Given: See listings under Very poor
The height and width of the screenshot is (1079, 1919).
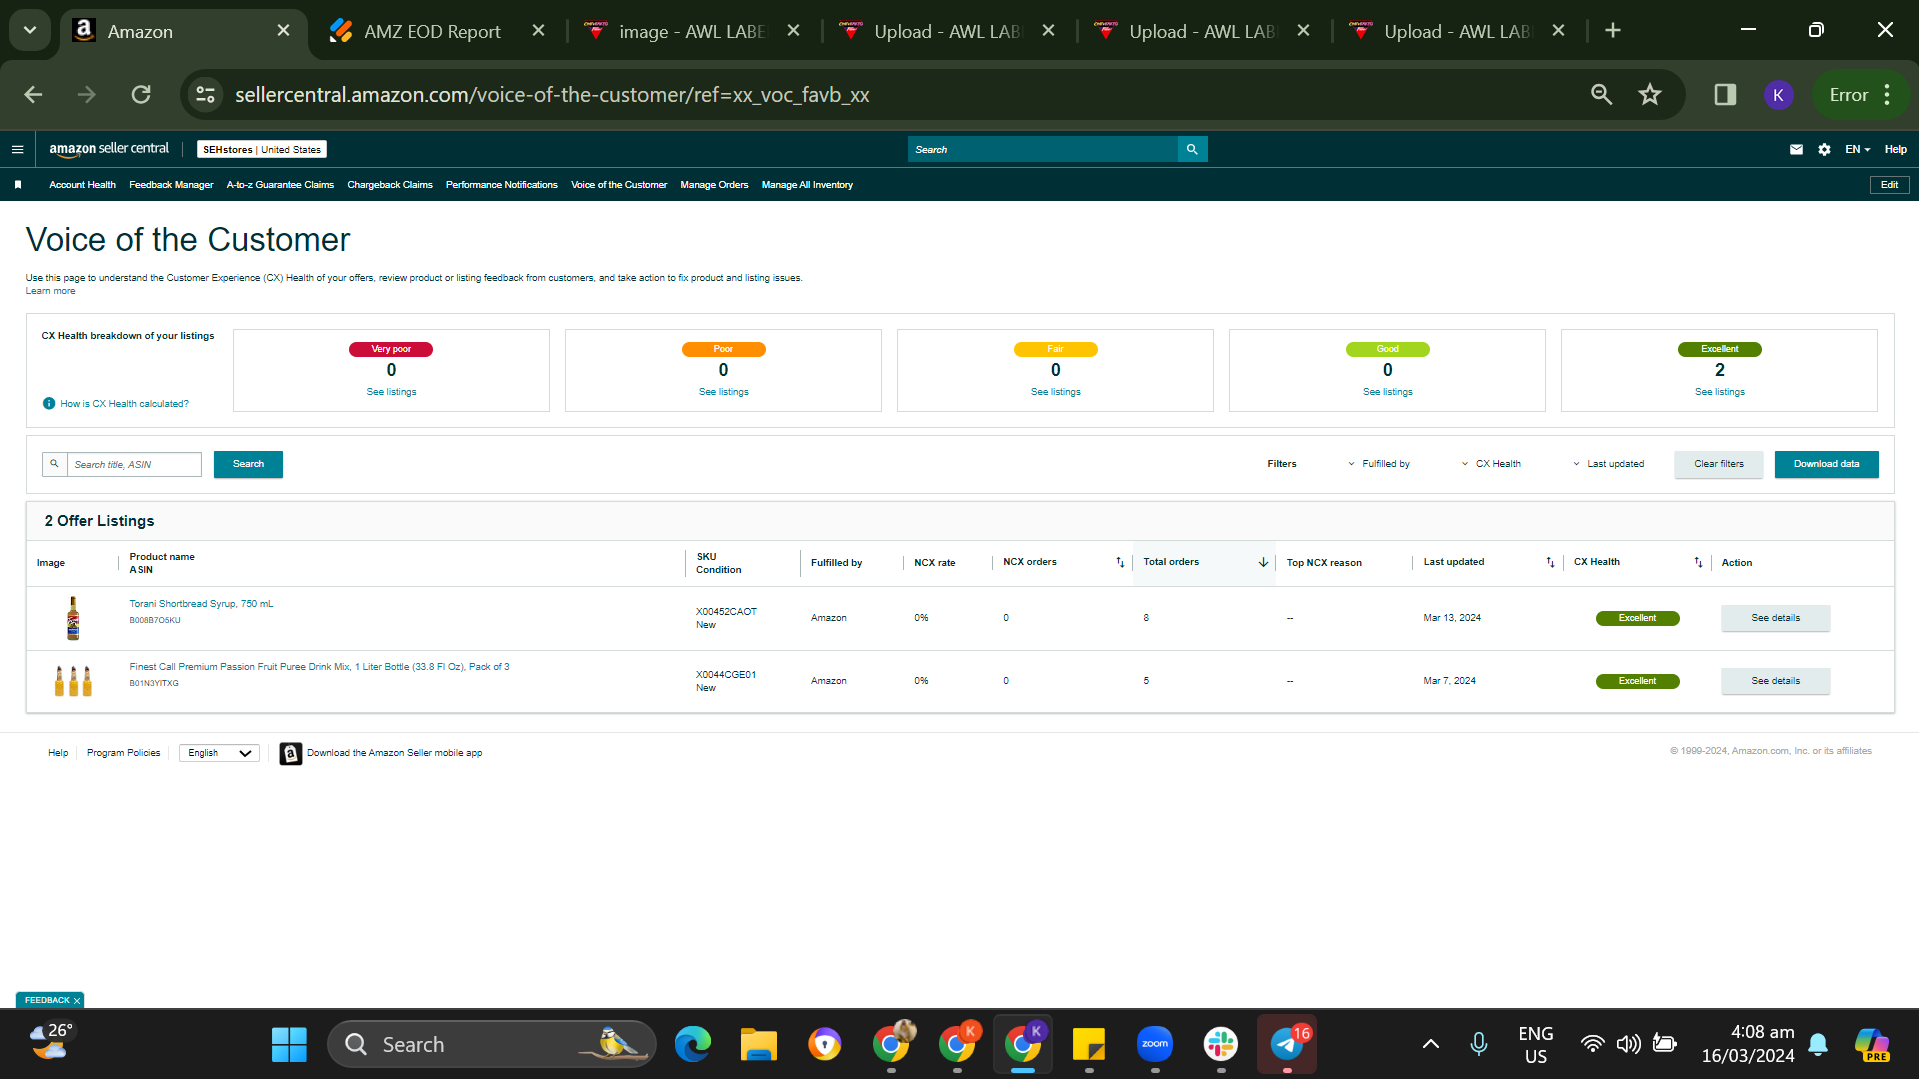Looking at the screenshot, I should (391, 392).
